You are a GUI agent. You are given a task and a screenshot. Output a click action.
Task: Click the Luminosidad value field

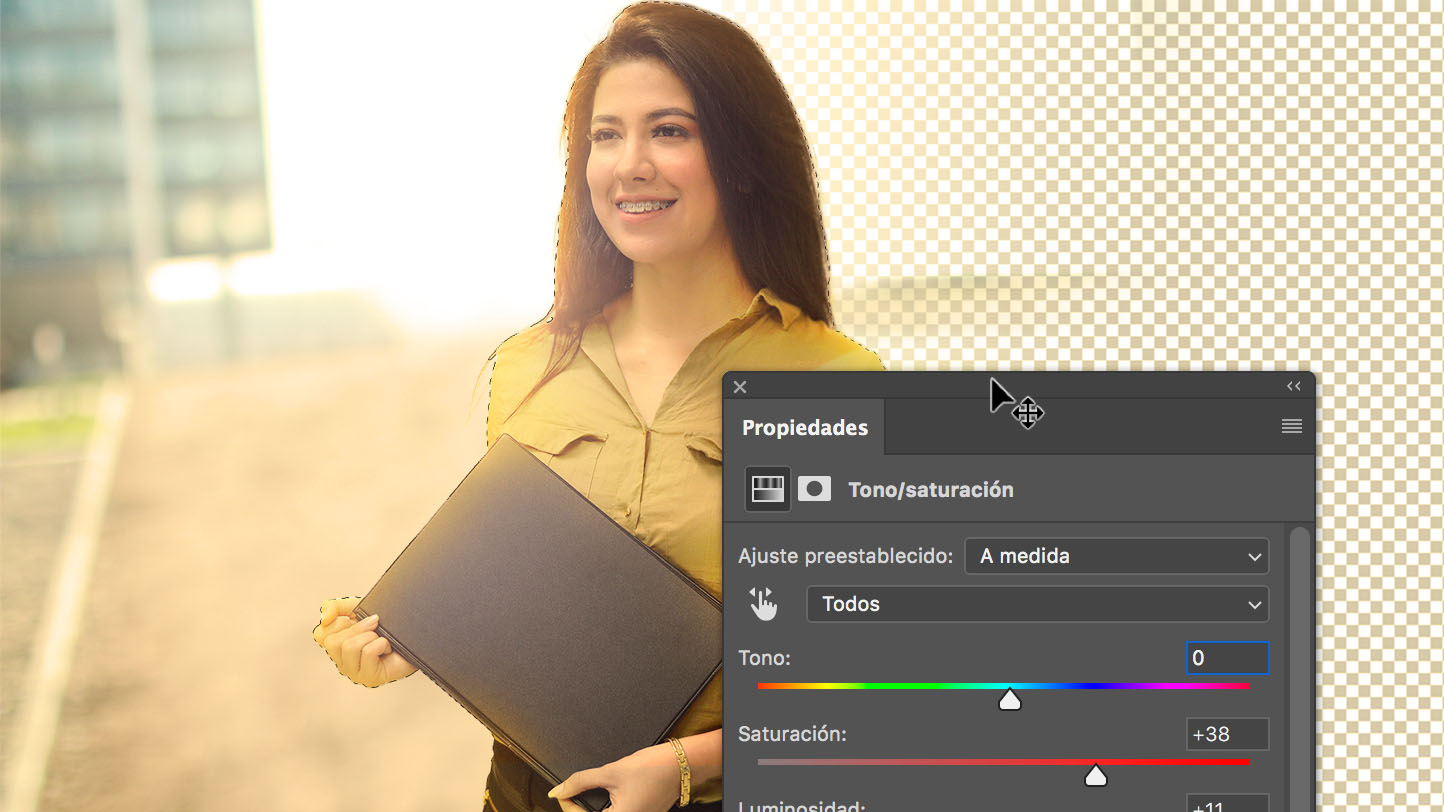coord(1227,805)
